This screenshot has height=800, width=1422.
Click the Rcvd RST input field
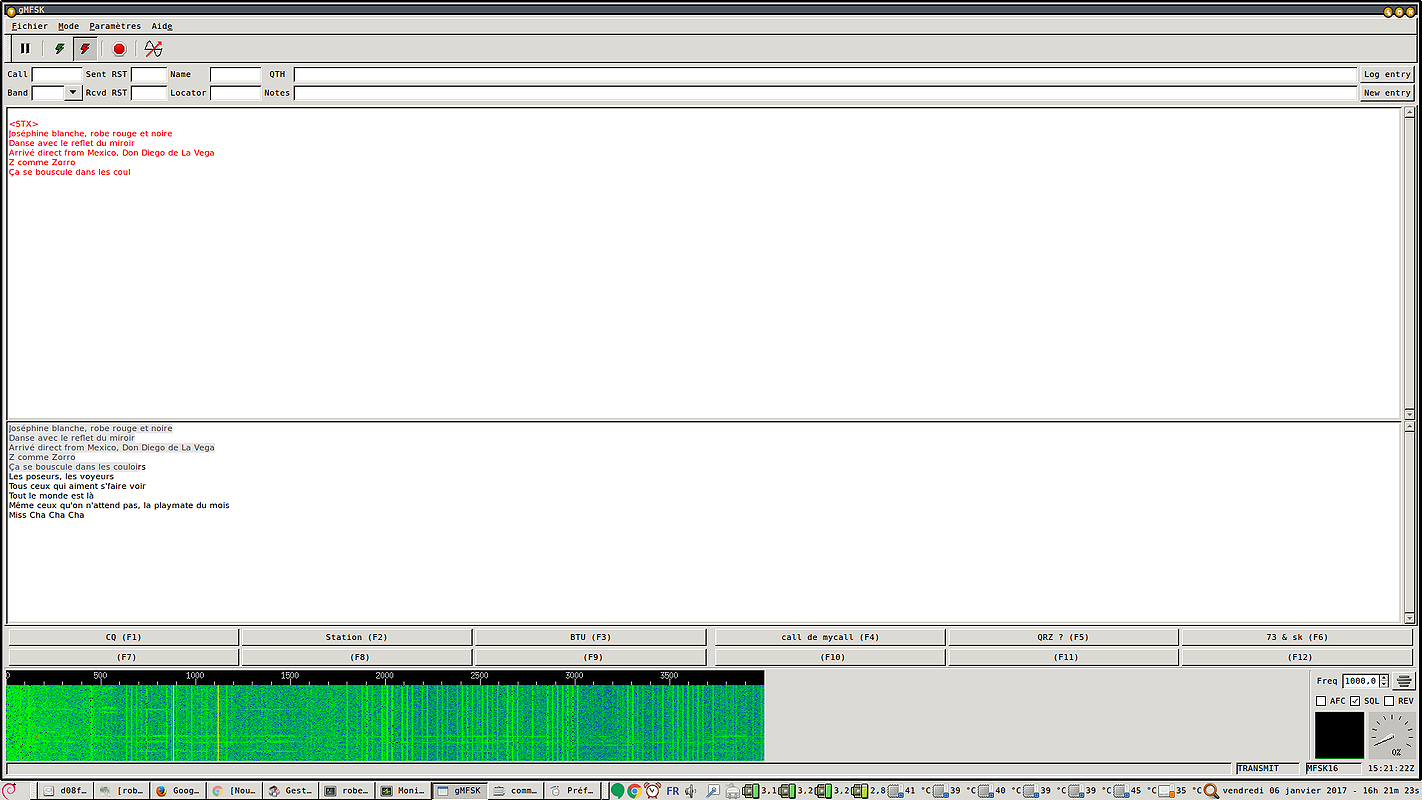pos(149,92)
